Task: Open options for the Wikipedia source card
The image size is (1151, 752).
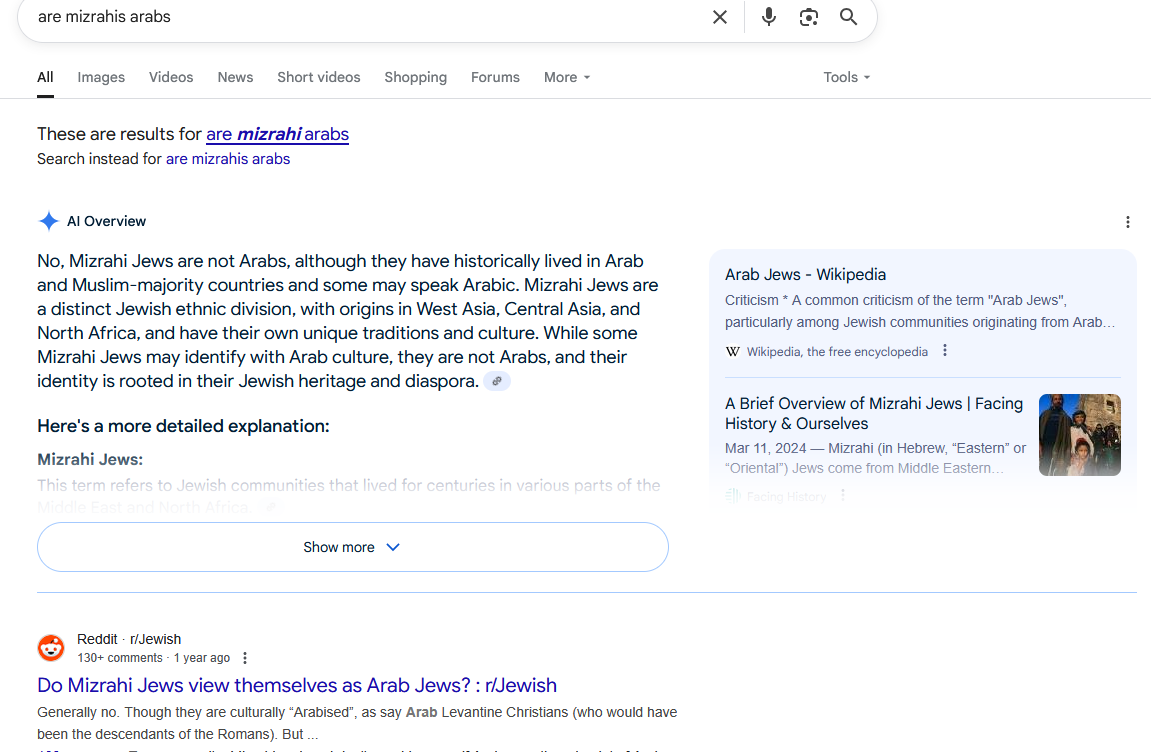Action: tap(945, 350)
